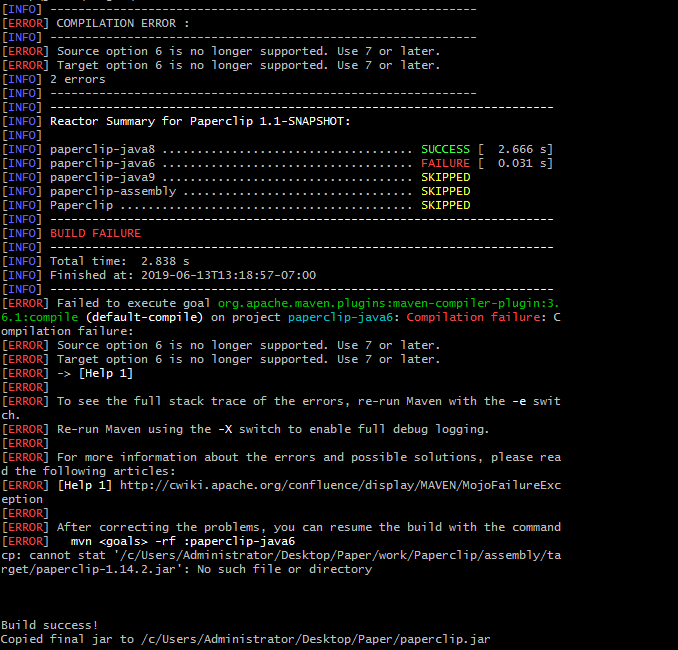This screenshot has height=650, width=678.
Task: Click '-> [Help 1]' error line
Action: click(95, 374)
